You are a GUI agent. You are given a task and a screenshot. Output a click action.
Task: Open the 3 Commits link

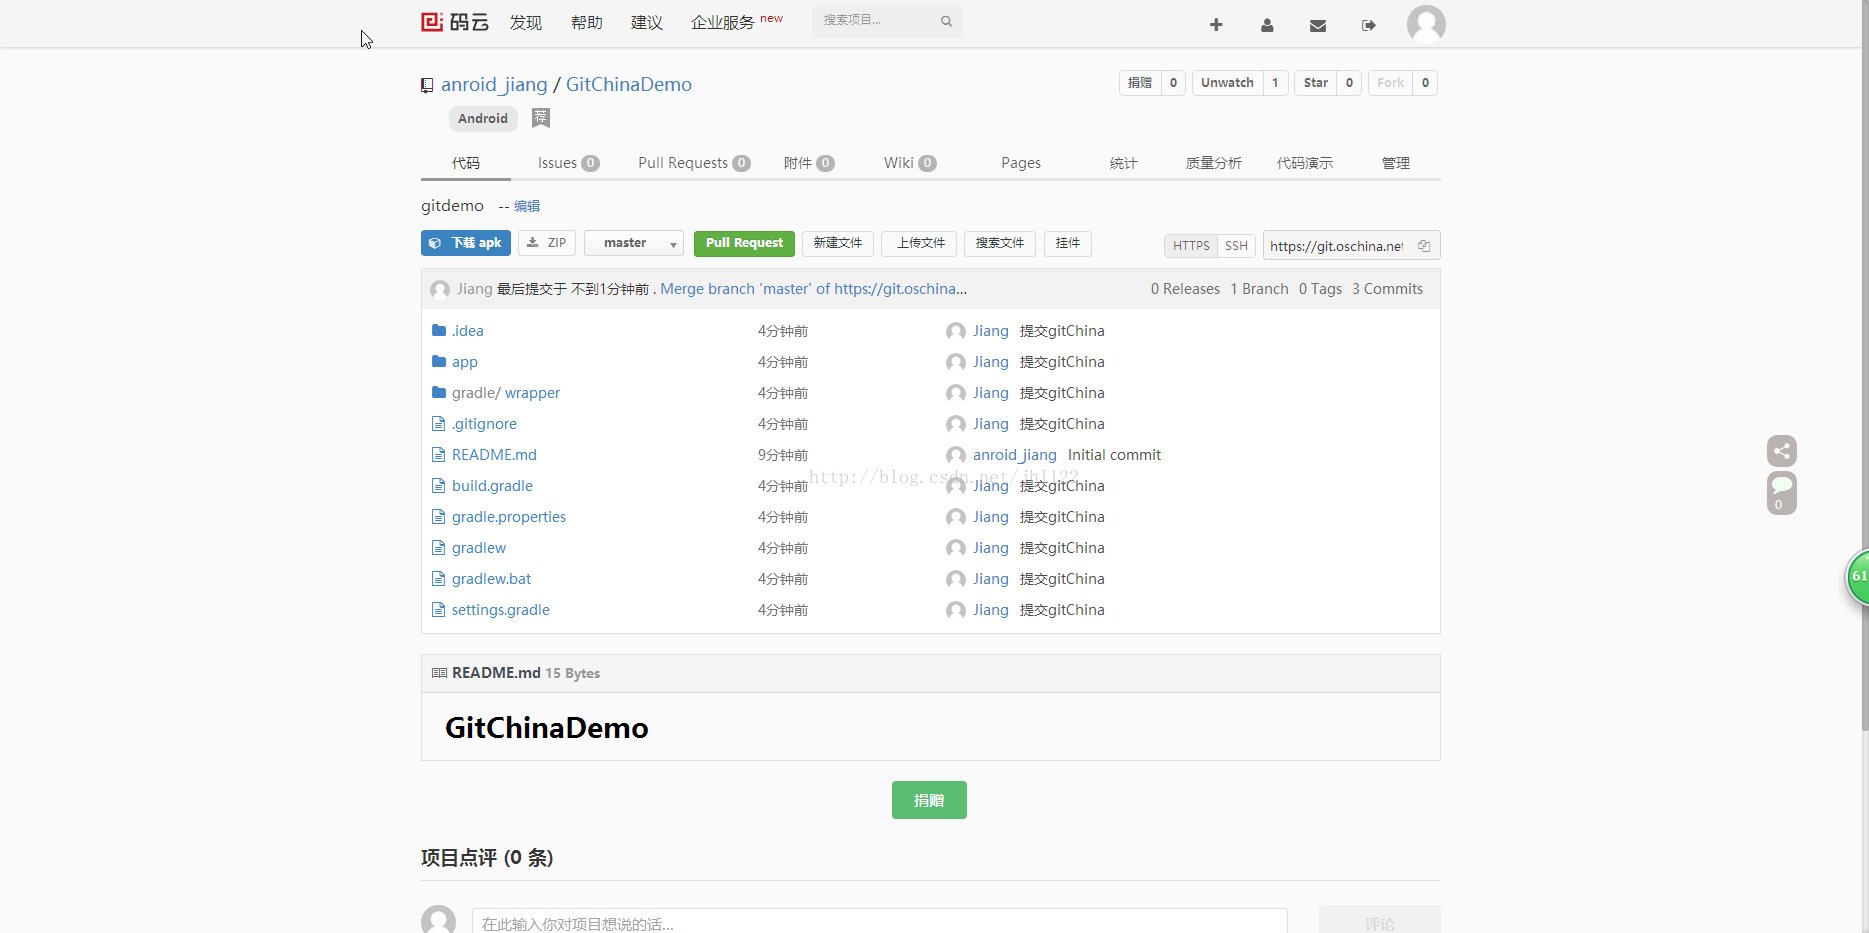pos(1387,289)
